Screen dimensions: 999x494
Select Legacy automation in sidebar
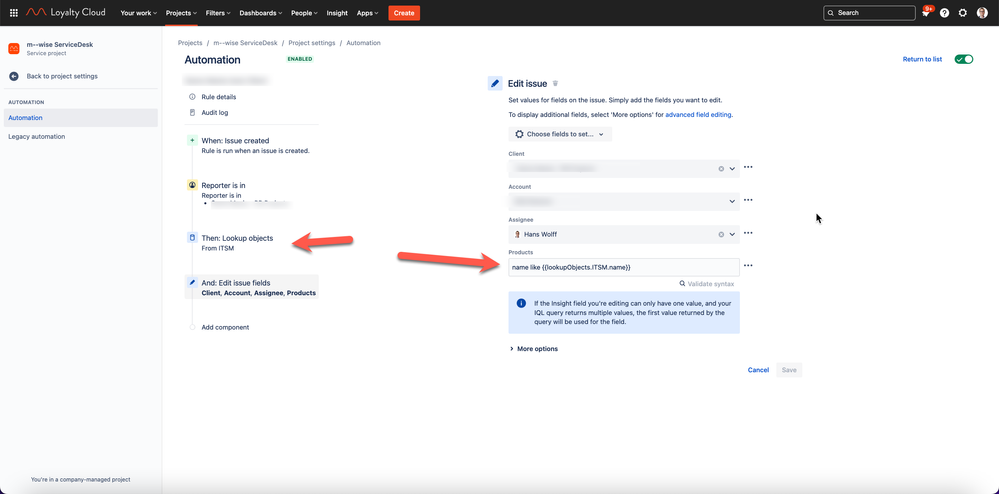[x=36, y=136]
